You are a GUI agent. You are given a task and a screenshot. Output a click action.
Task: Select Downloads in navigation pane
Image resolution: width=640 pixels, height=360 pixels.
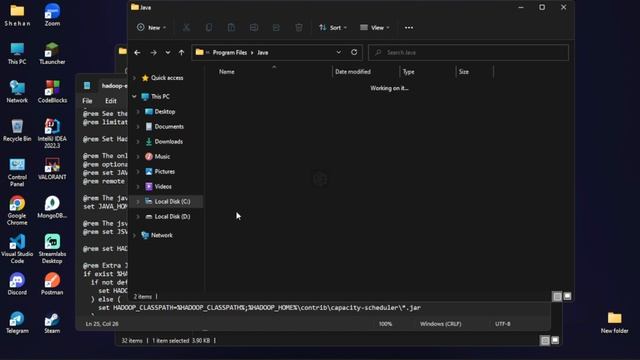tap(169, 142)
